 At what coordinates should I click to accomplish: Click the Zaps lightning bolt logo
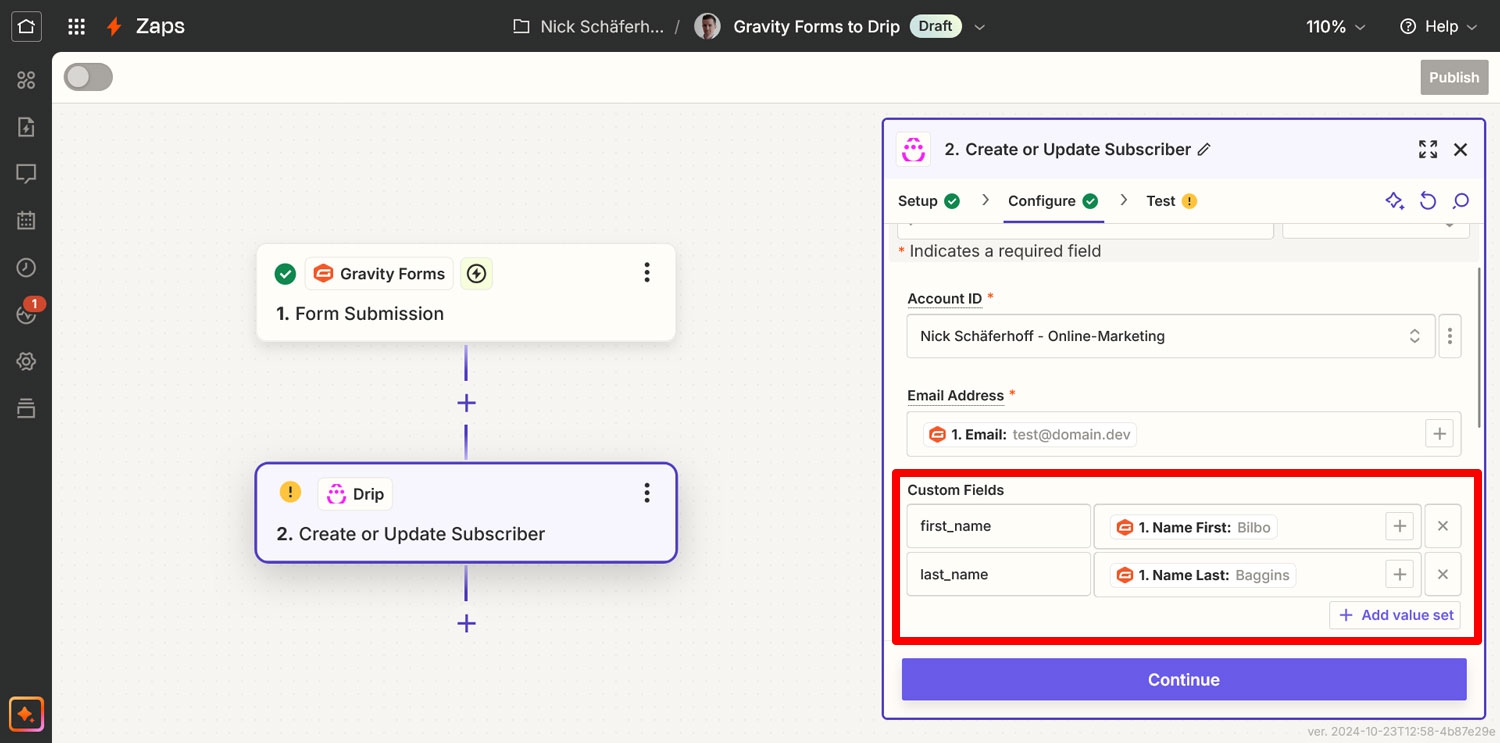(x=115, y=27)
